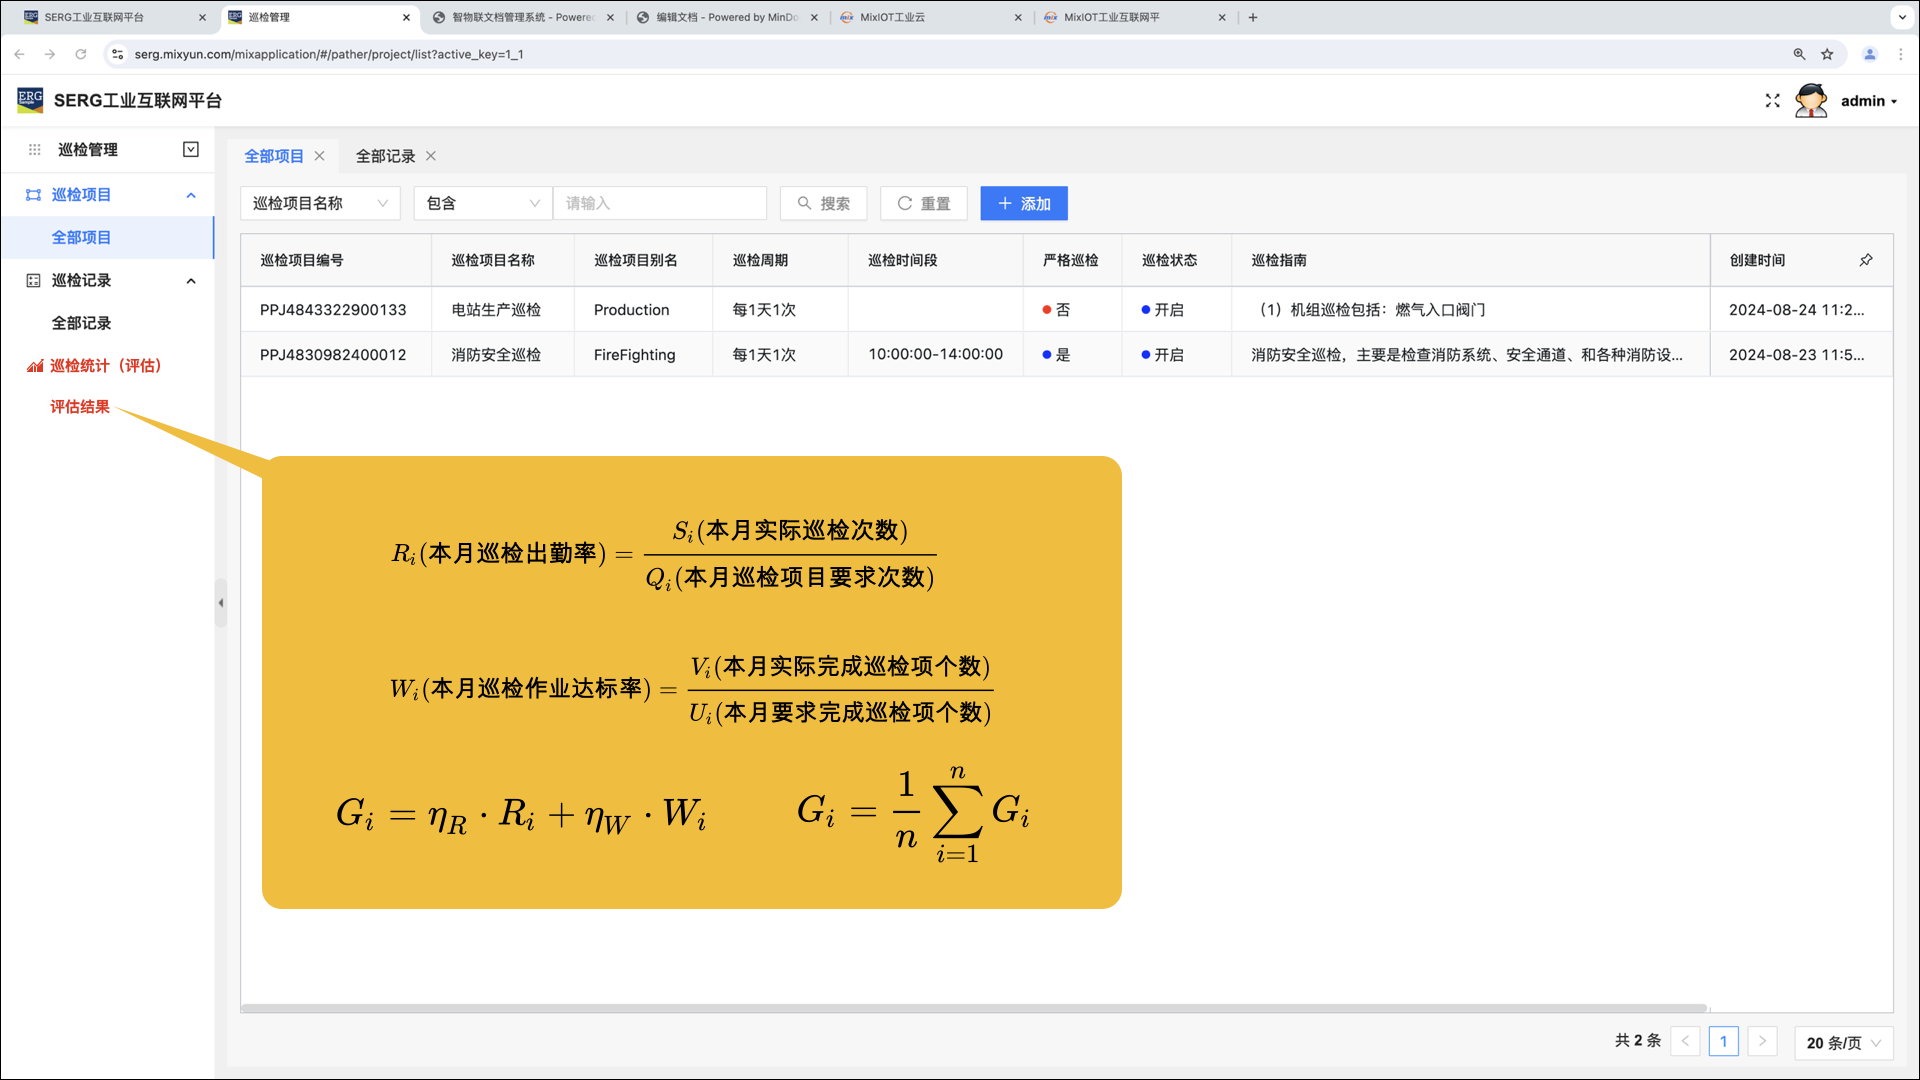Open 评估结果 in the sidebar
Image resolution: width=1920 pixels, height=1080 pixels.
click(x=80, y=407)
